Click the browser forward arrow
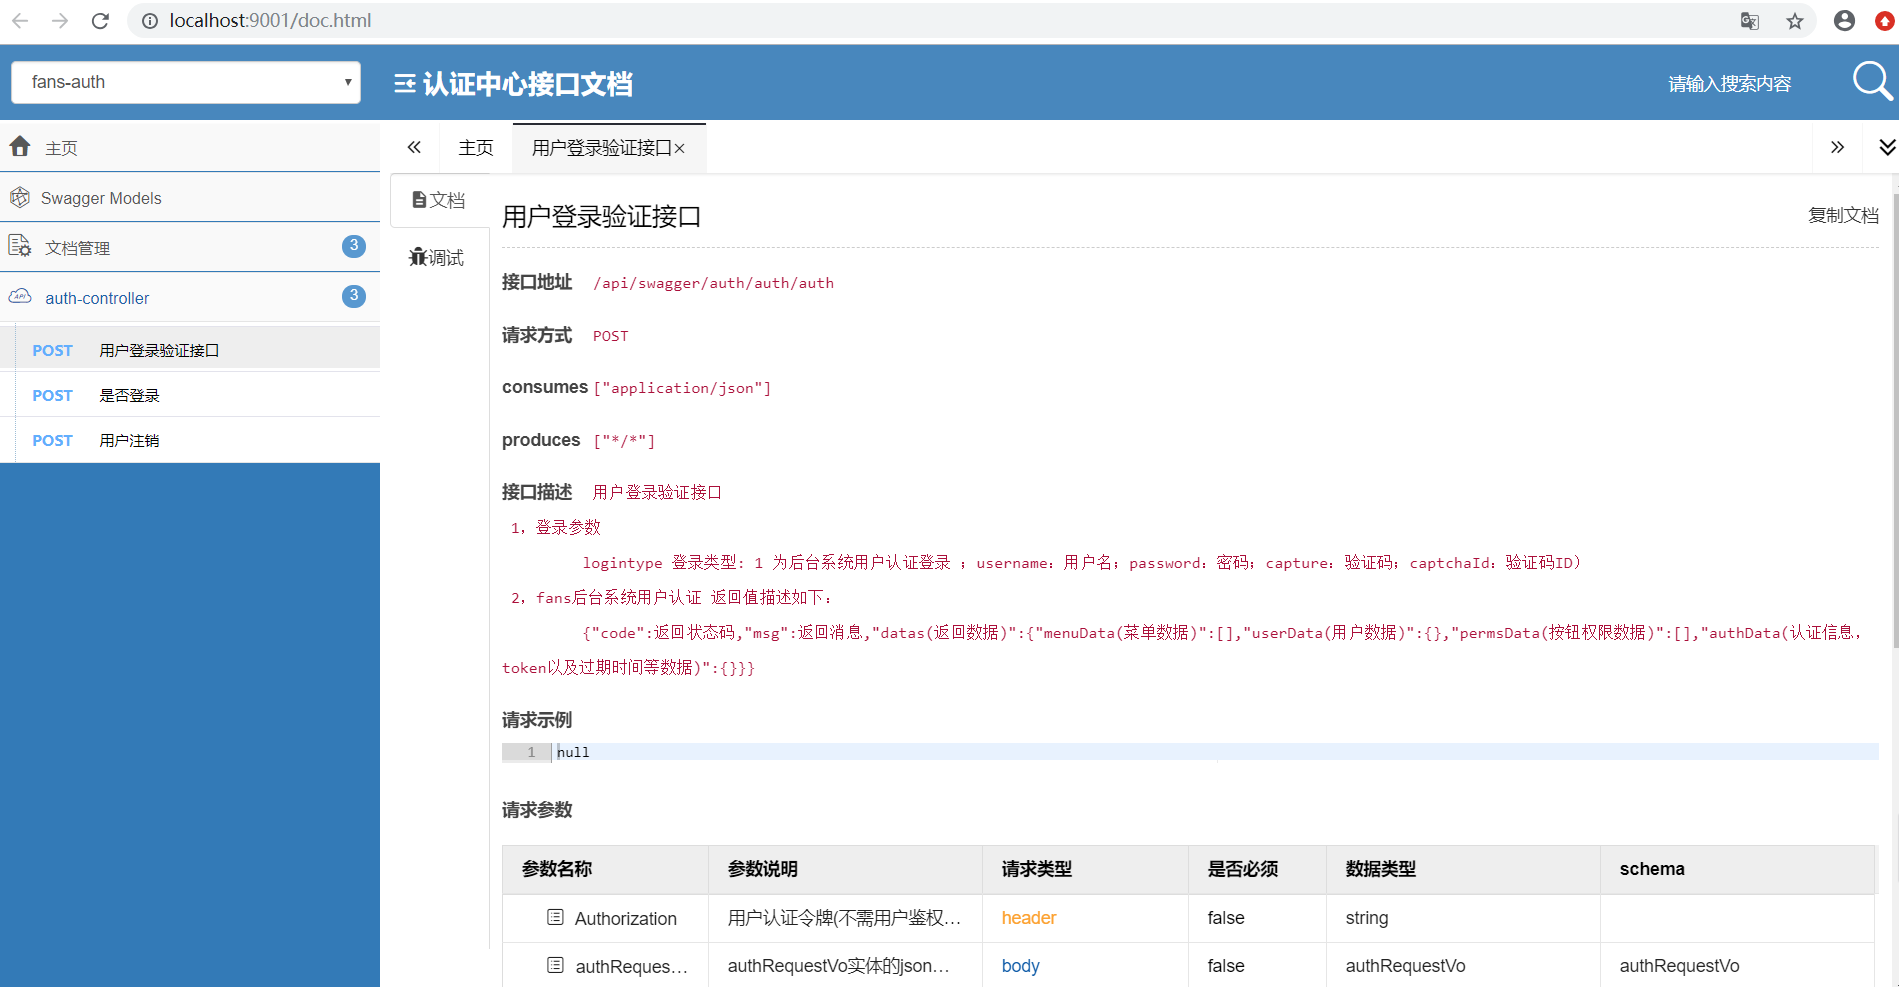 (60, 20)
